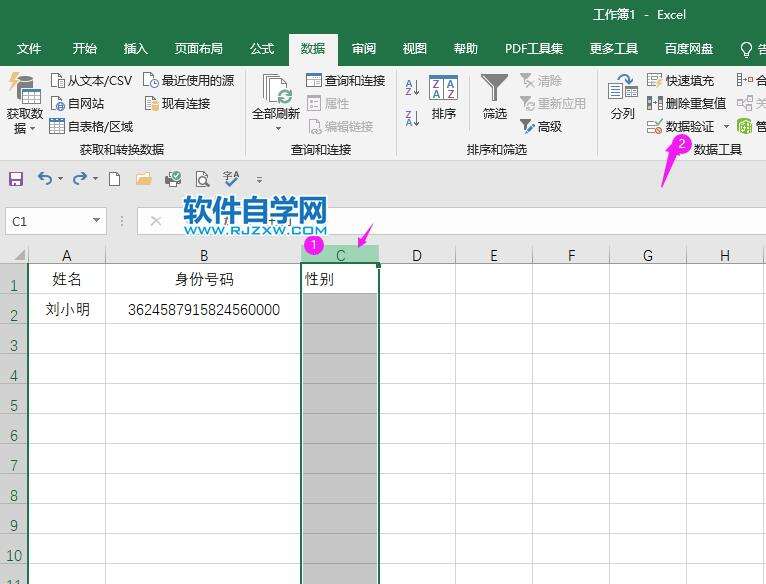Click the 清除 filter button
The width and height of the screenshot is (766, 584).
point(541,80)
